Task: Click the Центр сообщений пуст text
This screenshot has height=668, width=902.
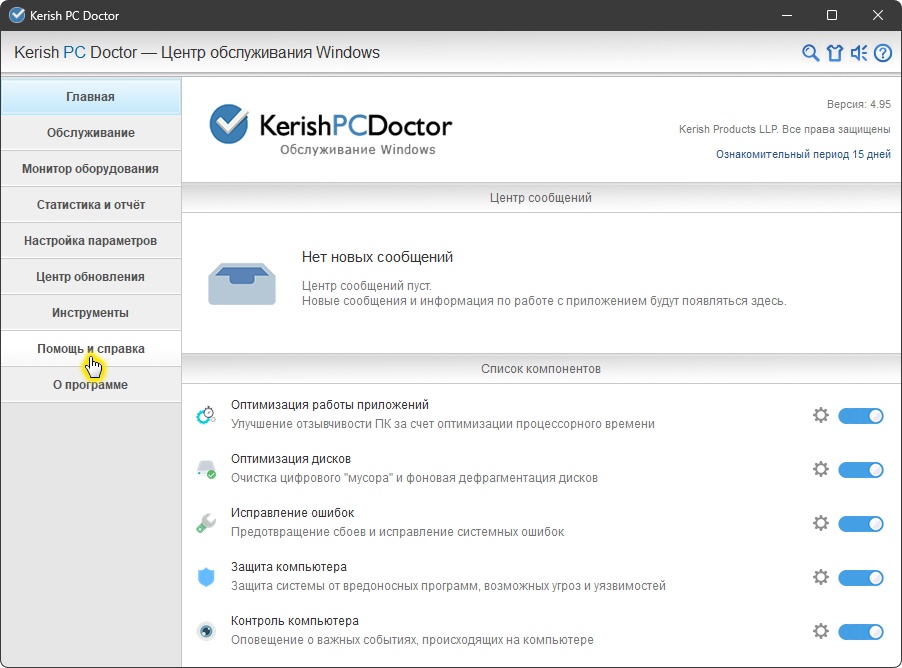Action: coord(367,286)
